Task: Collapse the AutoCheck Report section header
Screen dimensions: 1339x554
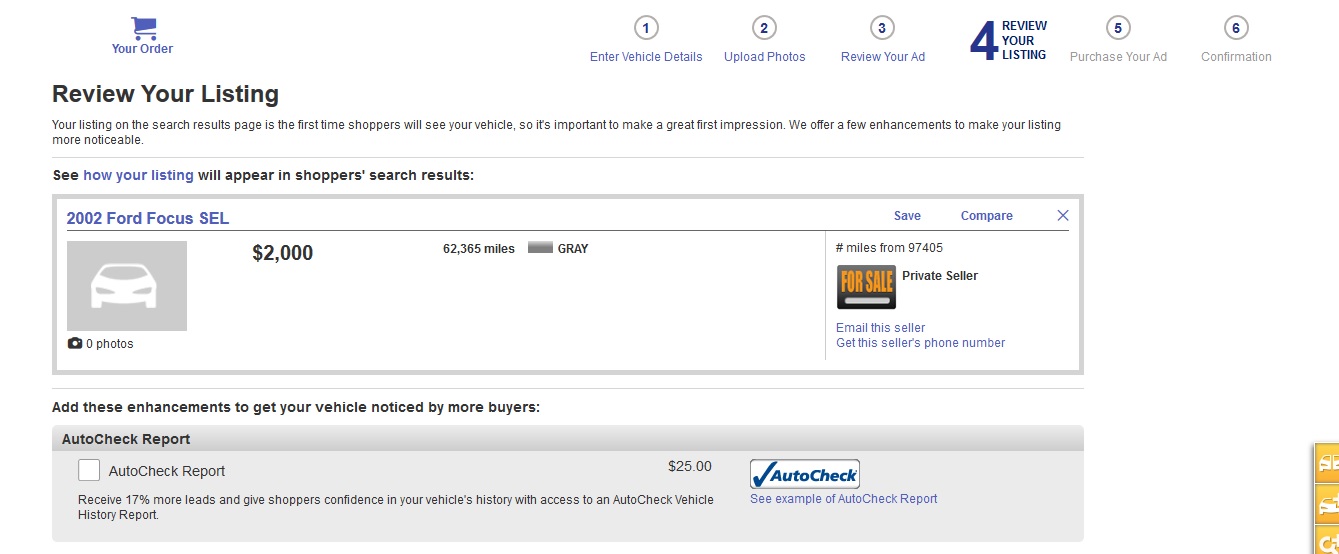Action: [567, 438]
